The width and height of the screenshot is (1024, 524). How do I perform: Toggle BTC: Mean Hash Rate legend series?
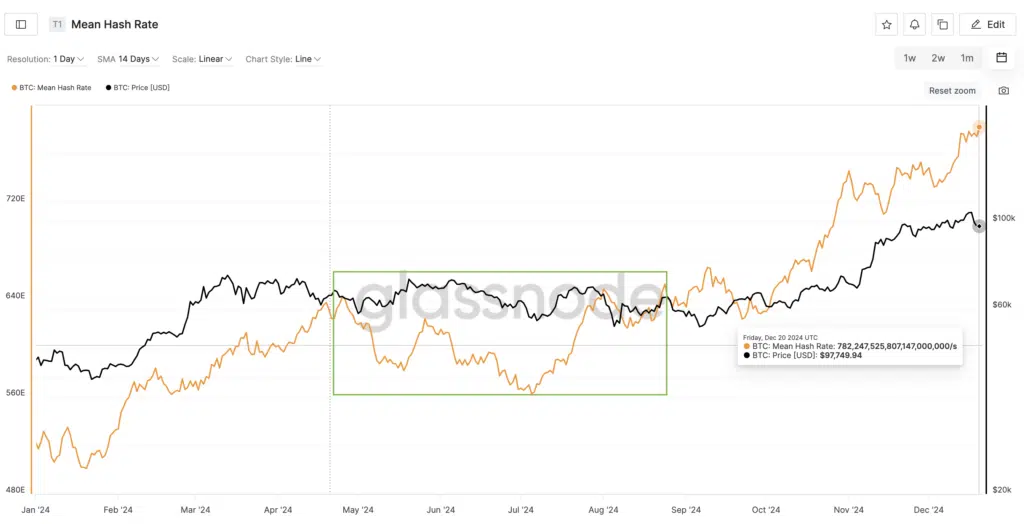pyautogui.click(x=52, y=88)
